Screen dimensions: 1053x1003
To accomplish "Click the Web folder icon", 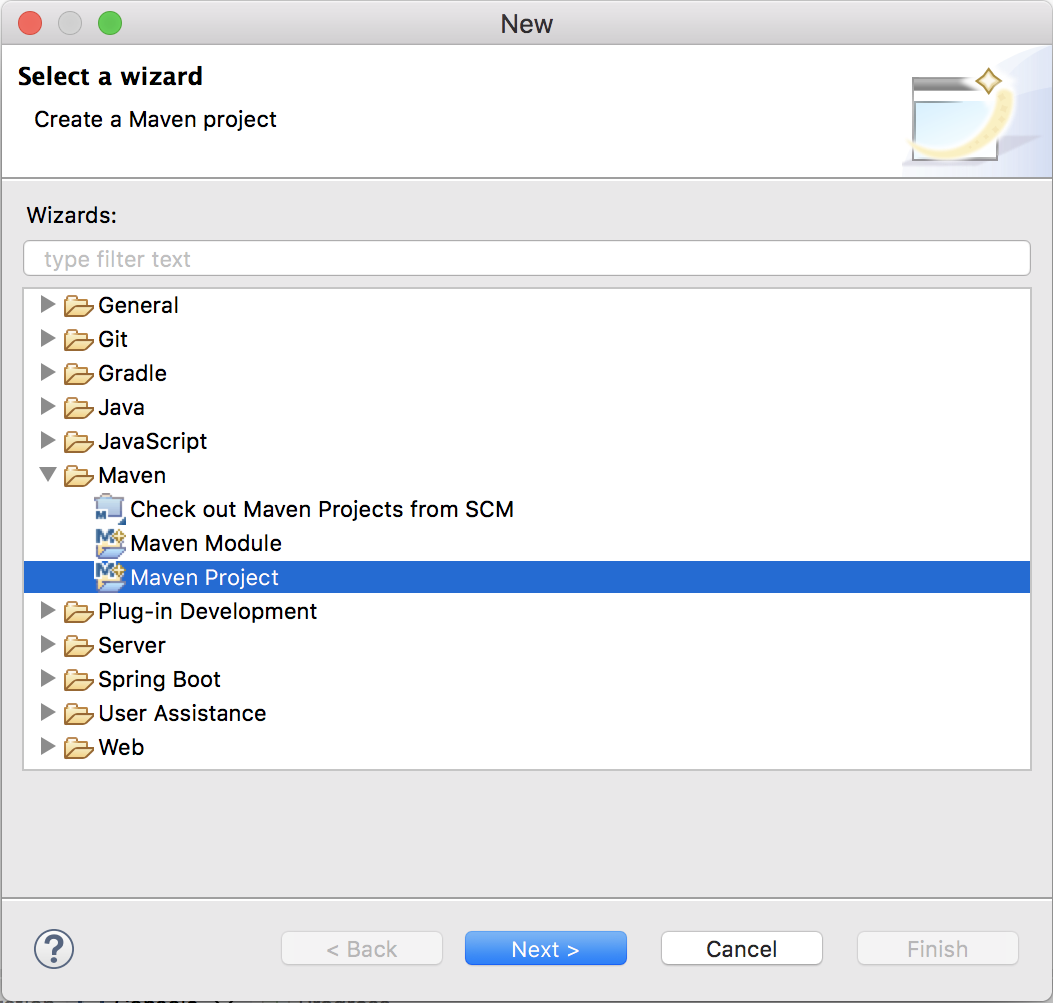I will [x=79, y=748].
